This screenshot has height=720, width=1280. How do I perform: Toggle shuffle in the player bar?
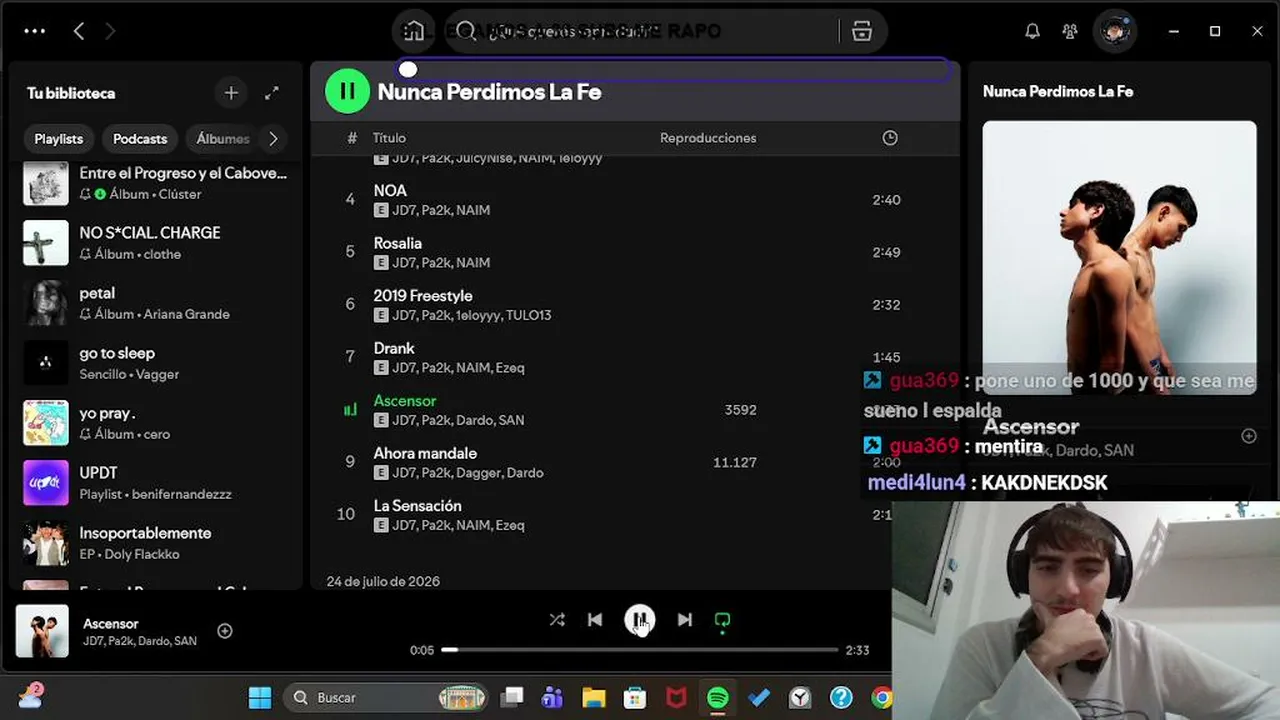557,620
